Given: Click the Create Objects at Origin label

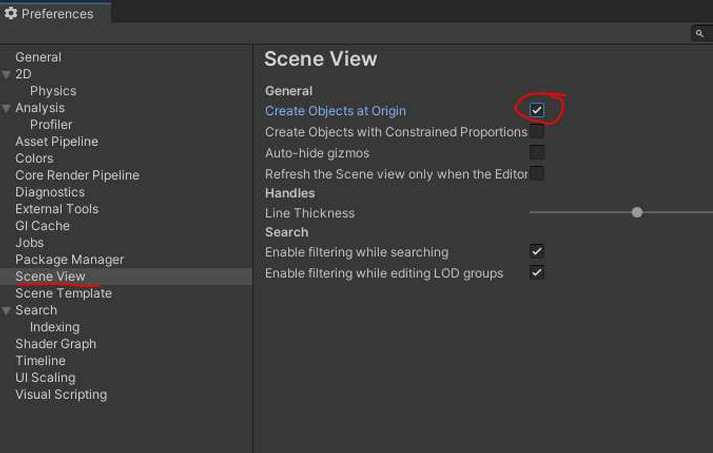Looking at the screenshot, I should [335, 111].
